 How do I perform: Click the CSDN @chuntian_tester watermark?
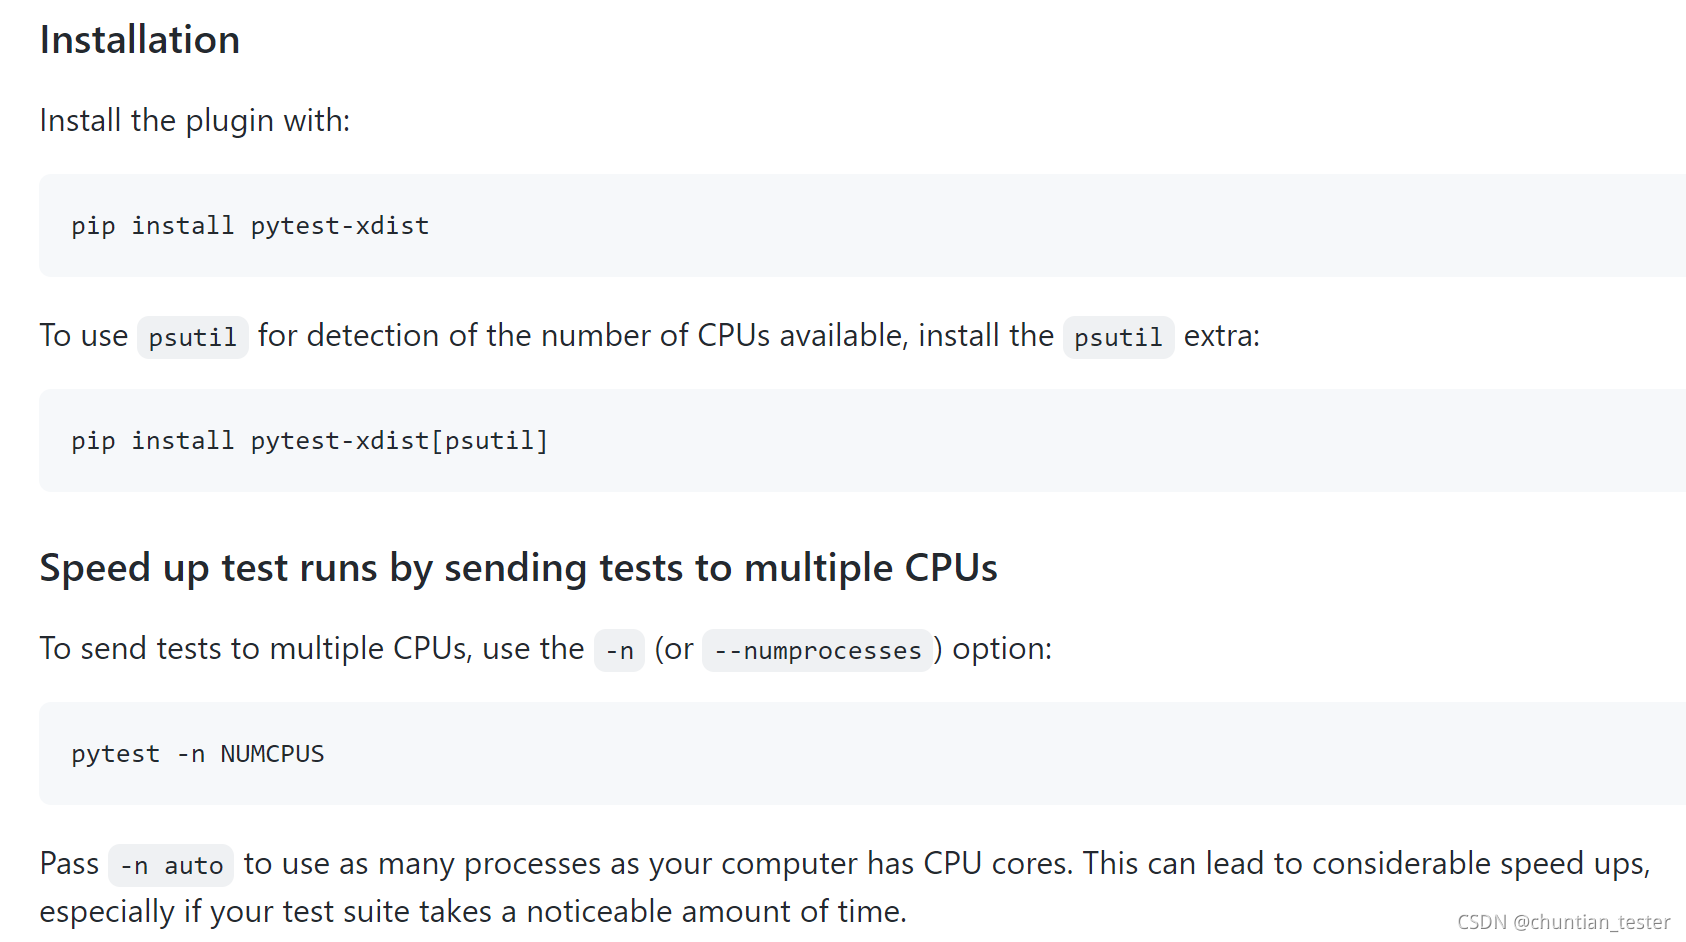1563,922
